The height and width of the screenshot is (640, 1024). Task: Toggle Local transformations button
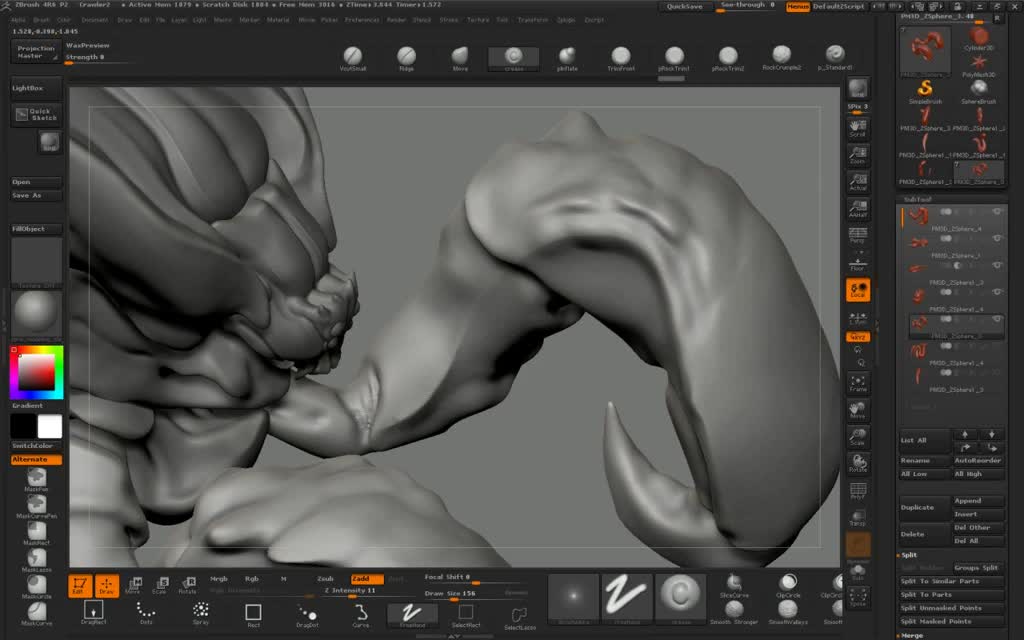(x=857, y=291)
